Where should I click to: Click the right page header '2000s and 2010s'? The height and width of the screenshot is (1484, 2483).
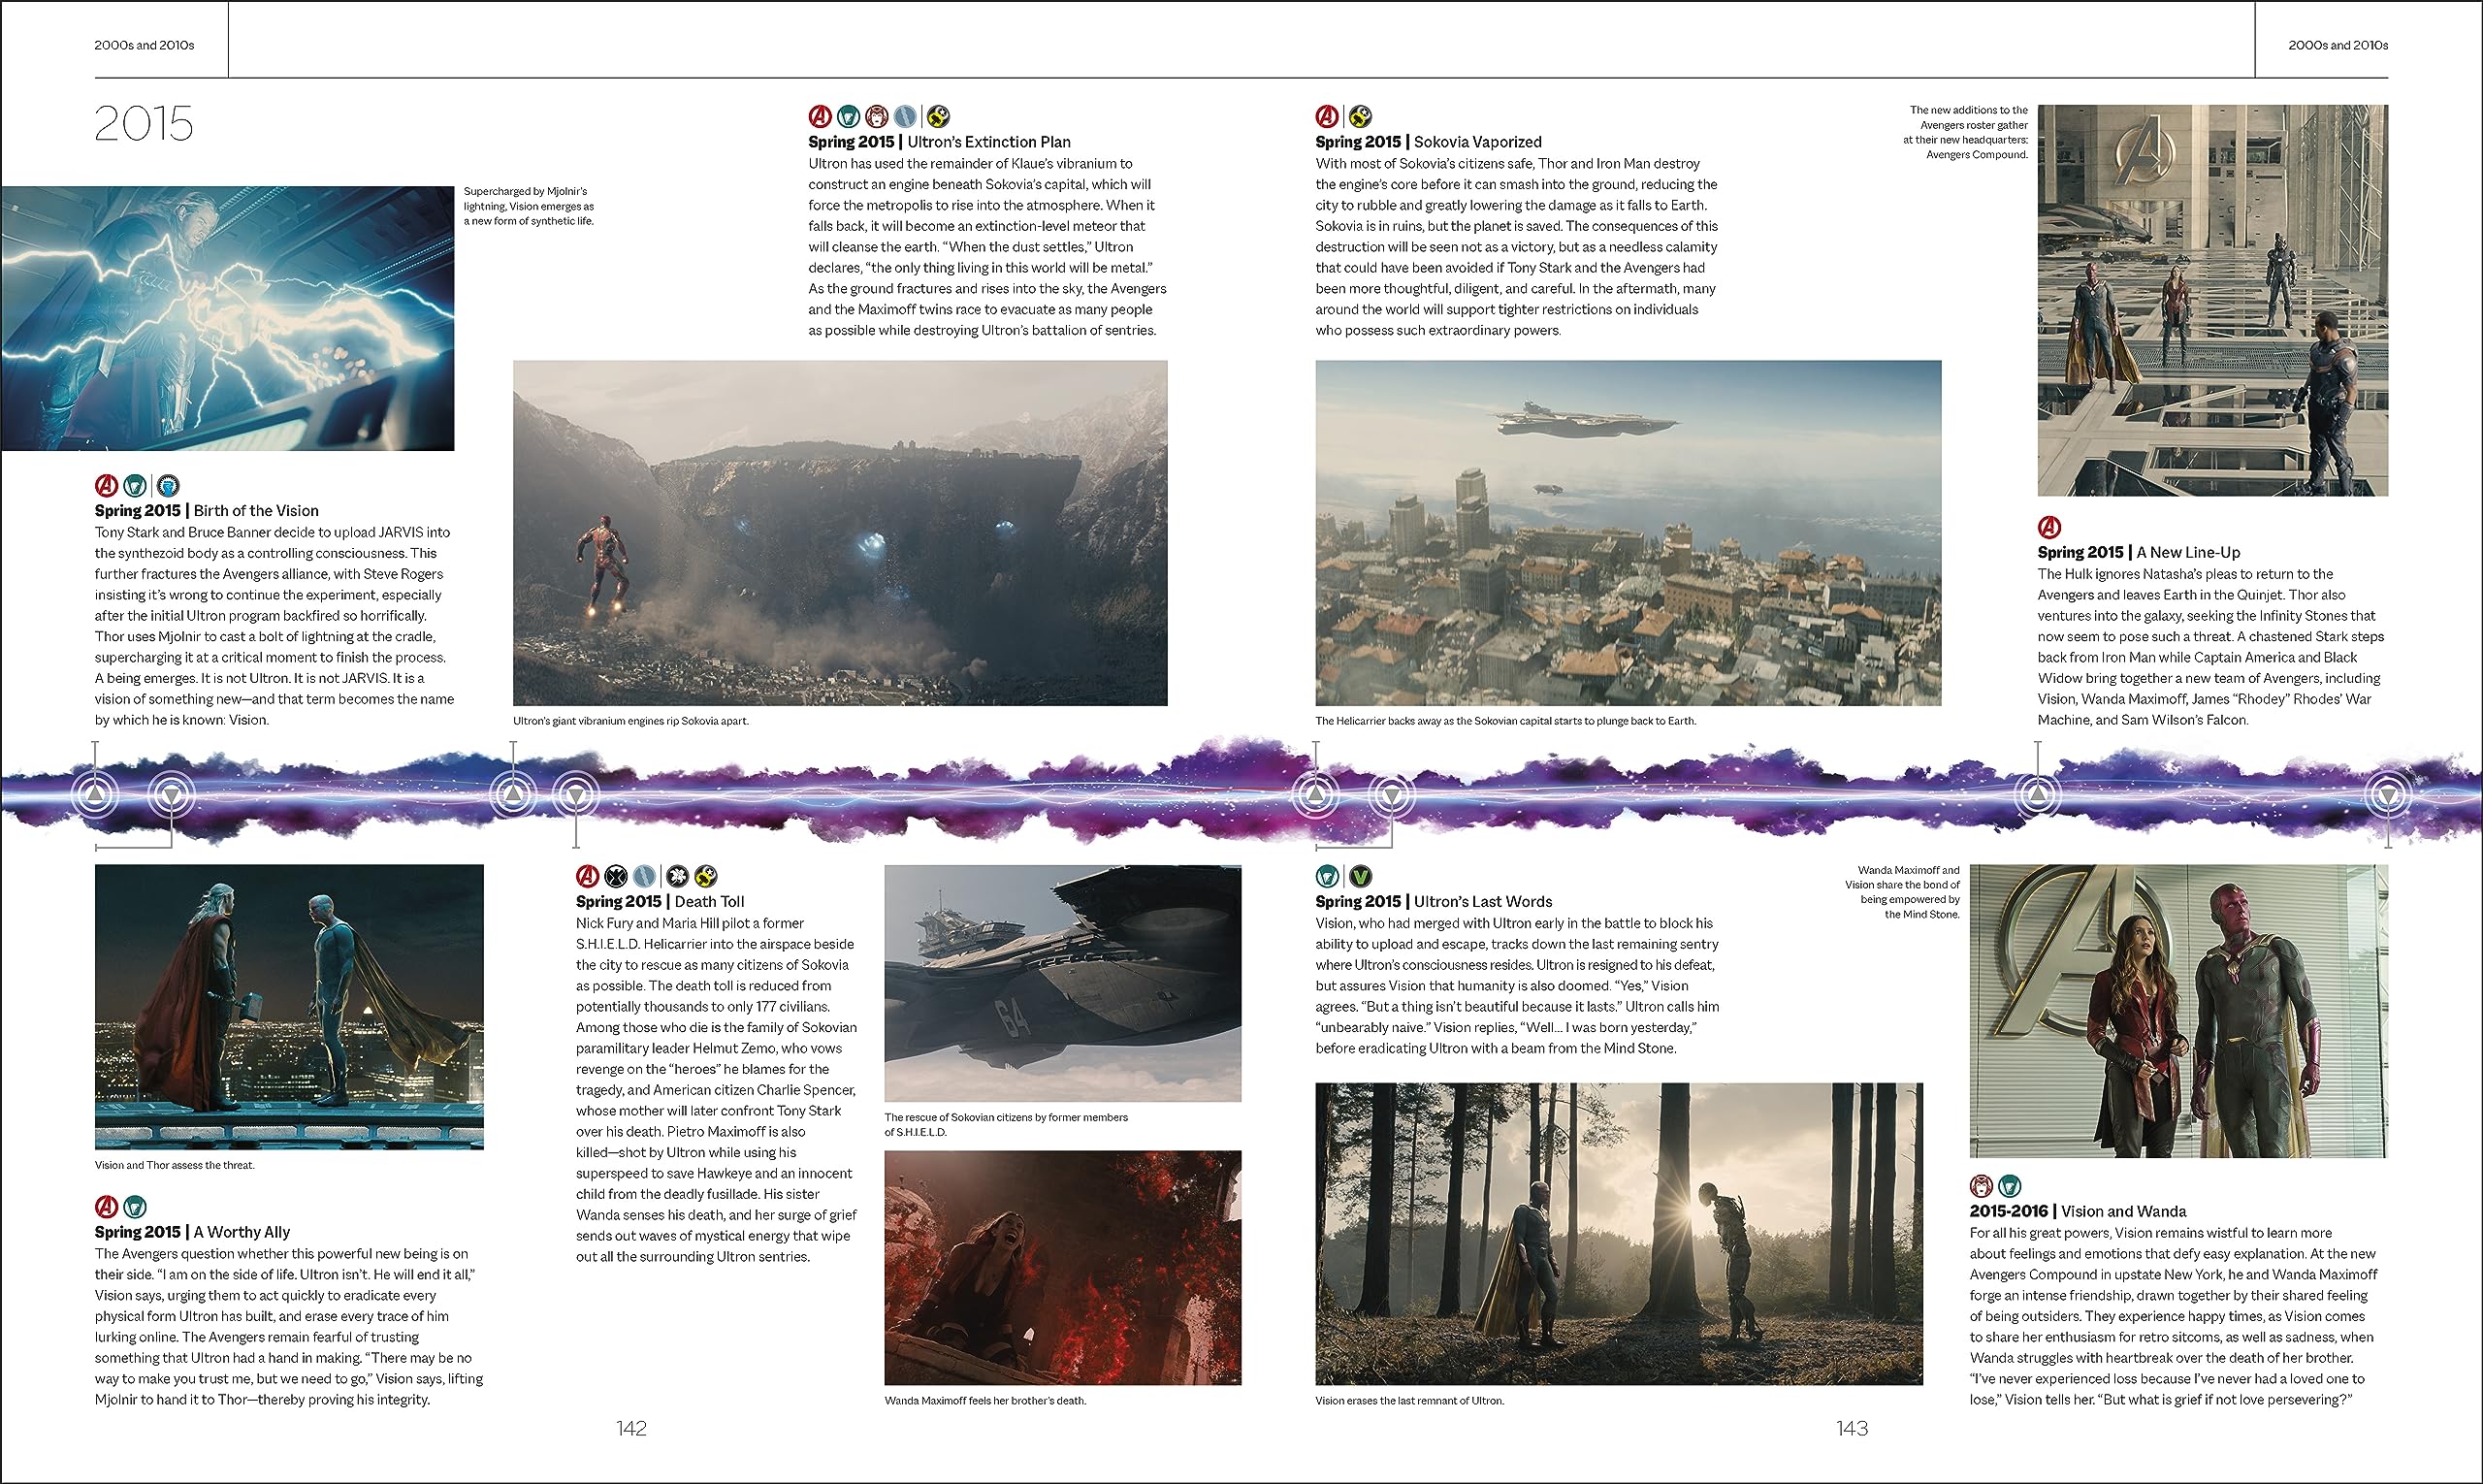[x=2338, y=45]
